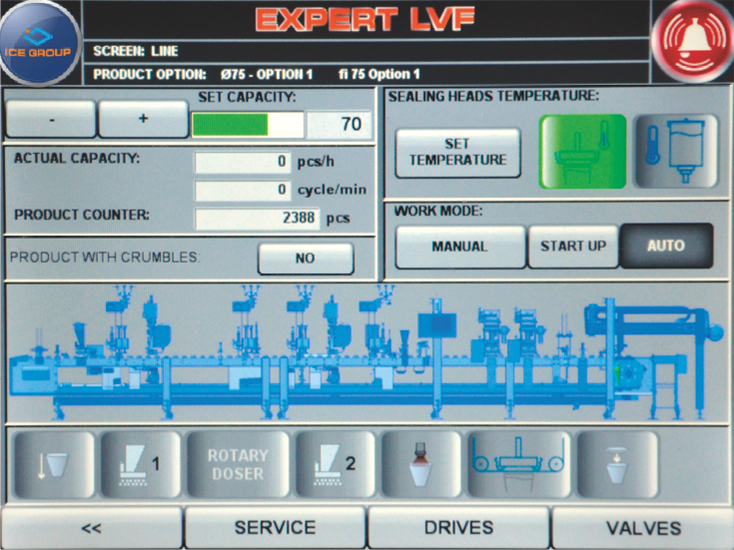Viewport: 734px width, 550px height.
Task: Click the production line machine diagram
Action: point(367,353)
